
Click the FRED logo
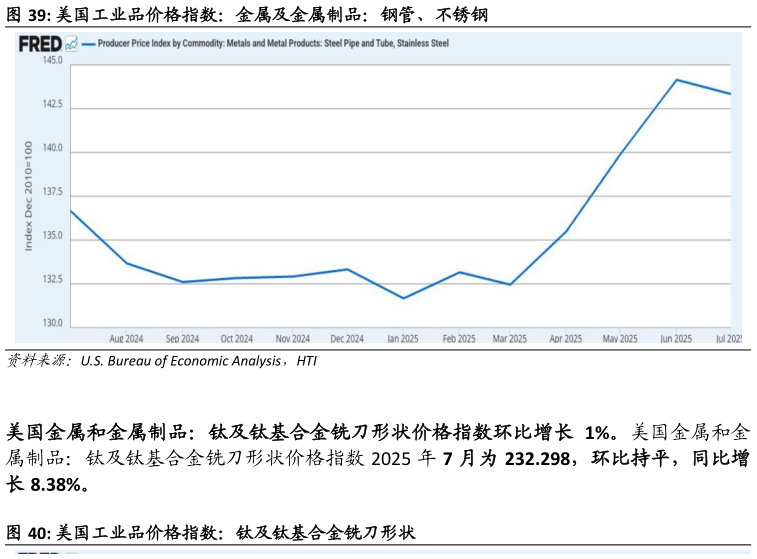click(x=40, y=44)
